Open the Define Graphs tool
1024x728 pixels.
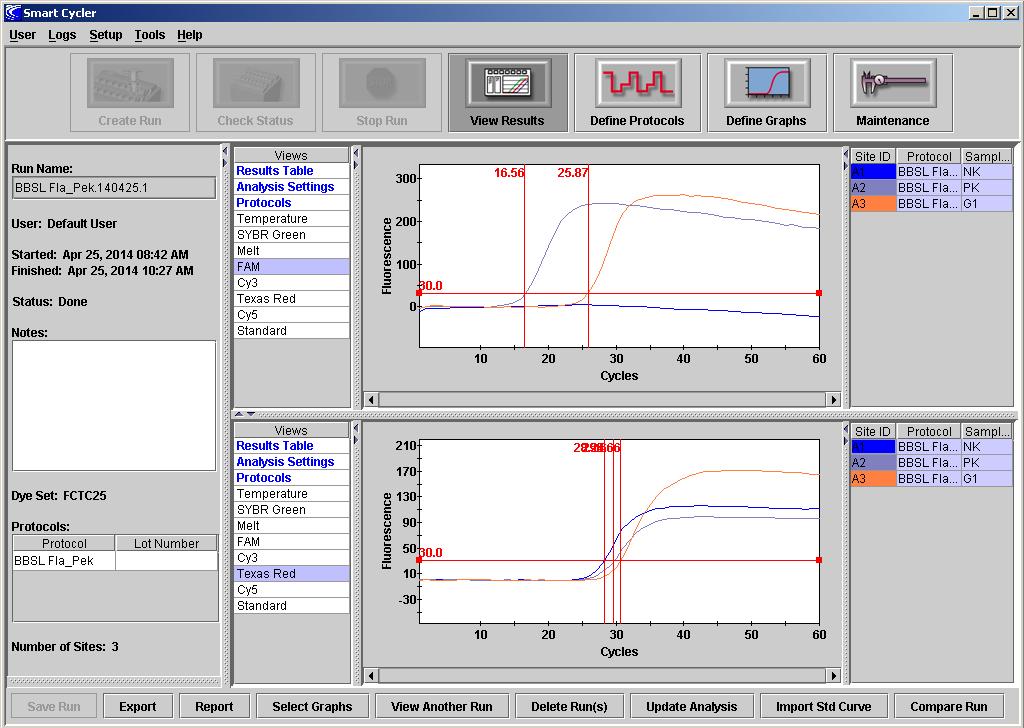point(766,93)
